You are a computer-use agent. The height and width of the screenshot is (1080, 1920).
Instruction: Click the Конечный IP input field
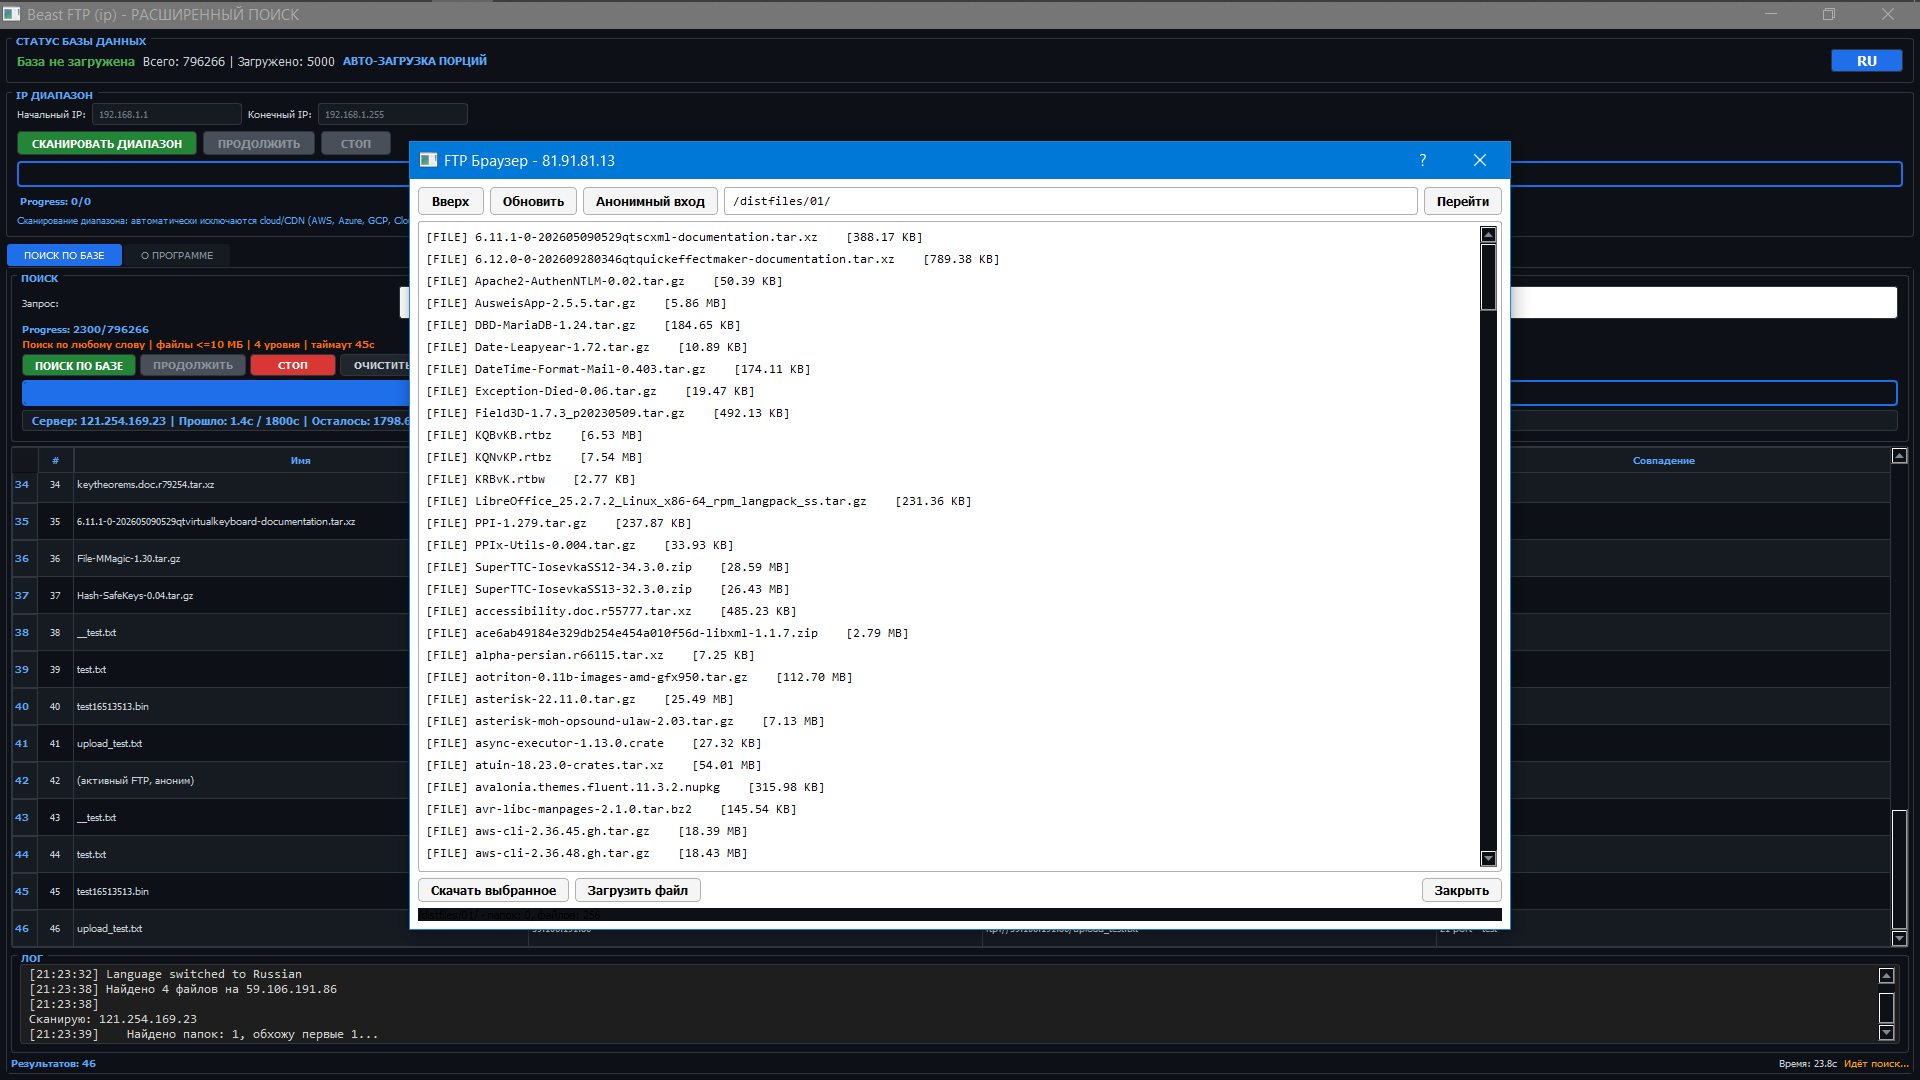(392, 114)
